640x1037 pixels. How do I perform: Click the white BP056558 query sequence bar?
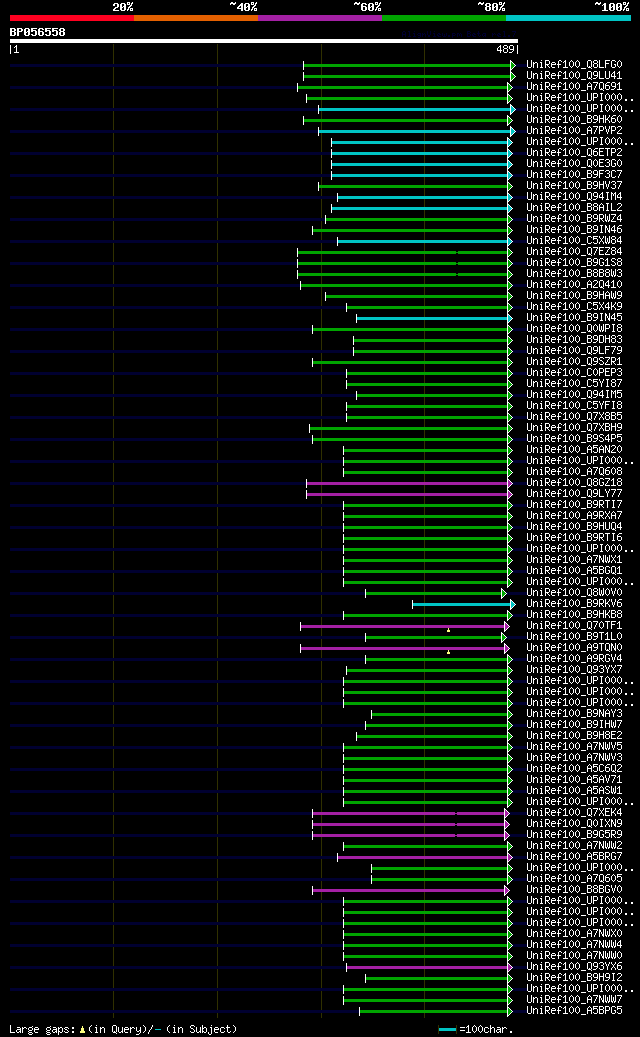tap(264, 41)
